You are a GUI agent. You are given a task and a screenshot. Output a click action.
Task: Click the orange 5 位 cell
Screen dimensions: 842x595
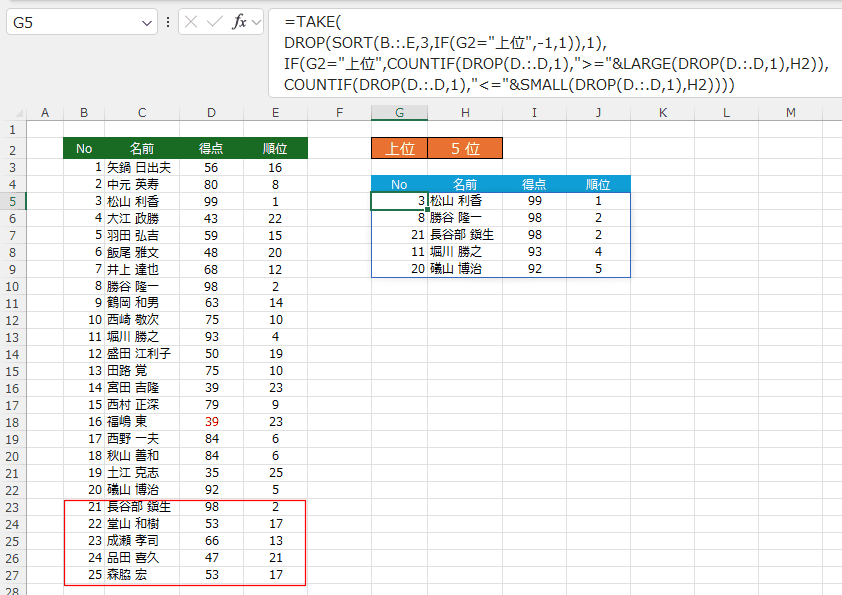pos(465,148)
